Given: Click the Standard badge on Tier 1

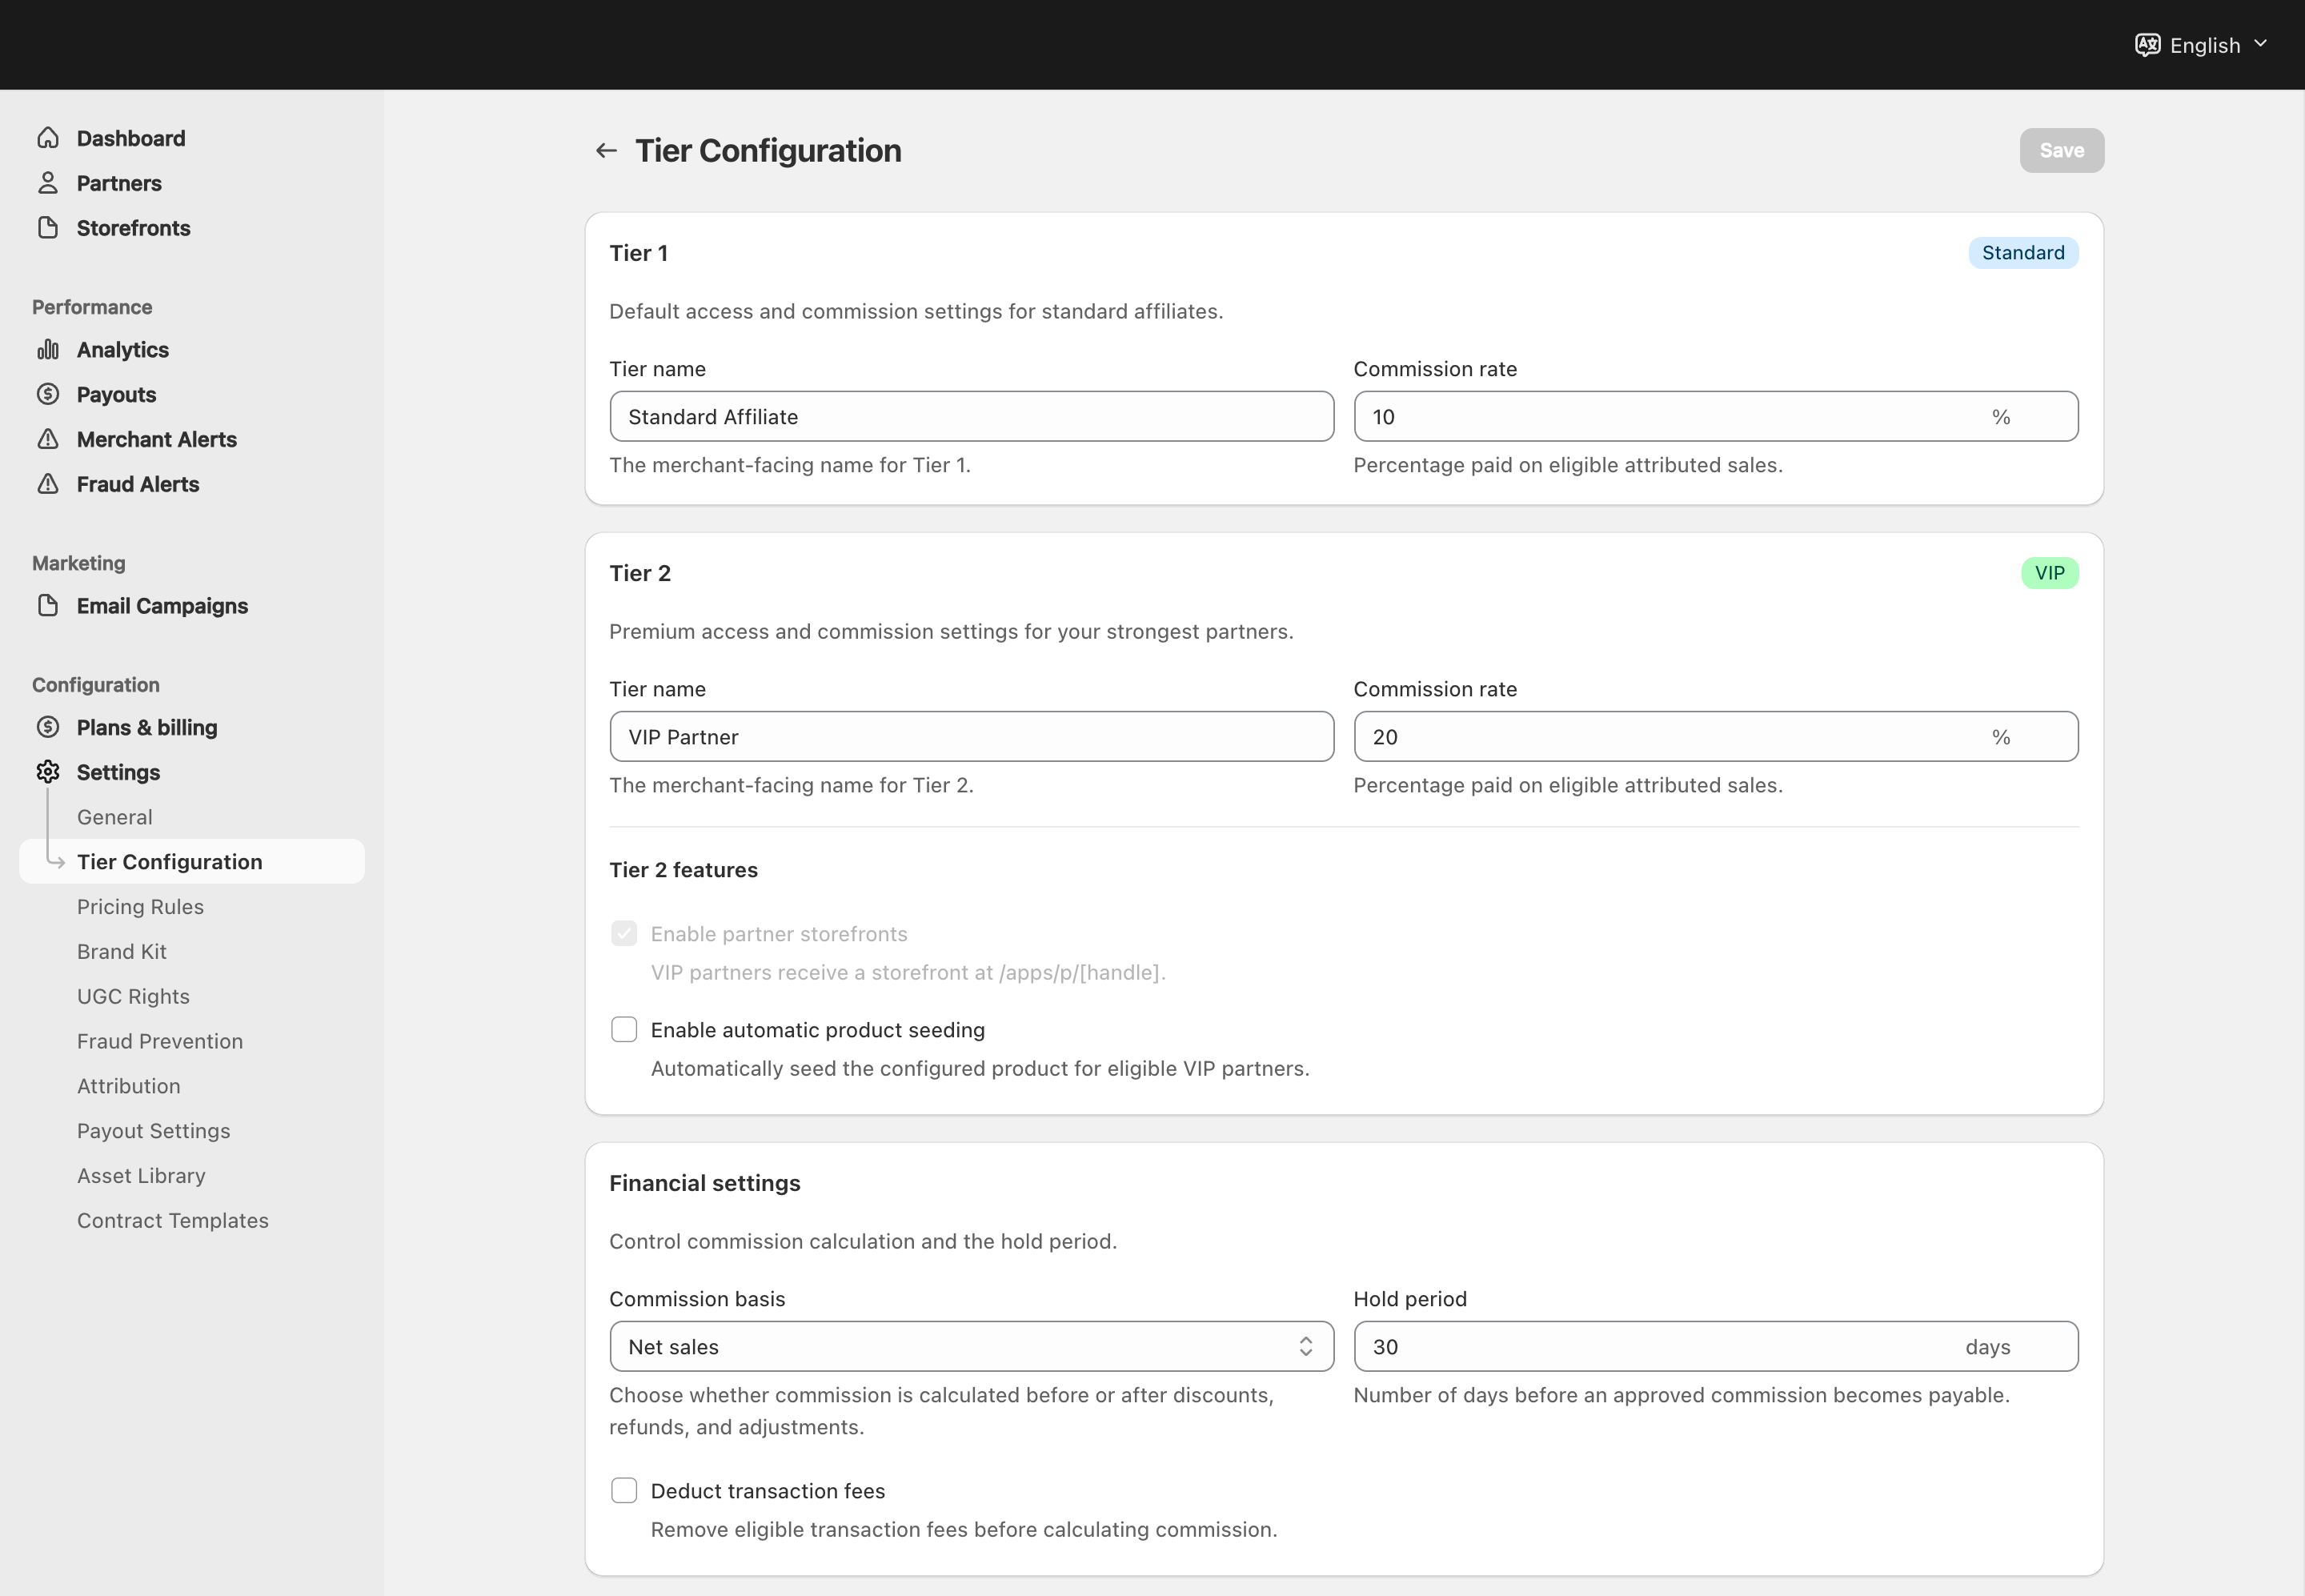Looking at the screenshot, I should tap(2023, 253).
